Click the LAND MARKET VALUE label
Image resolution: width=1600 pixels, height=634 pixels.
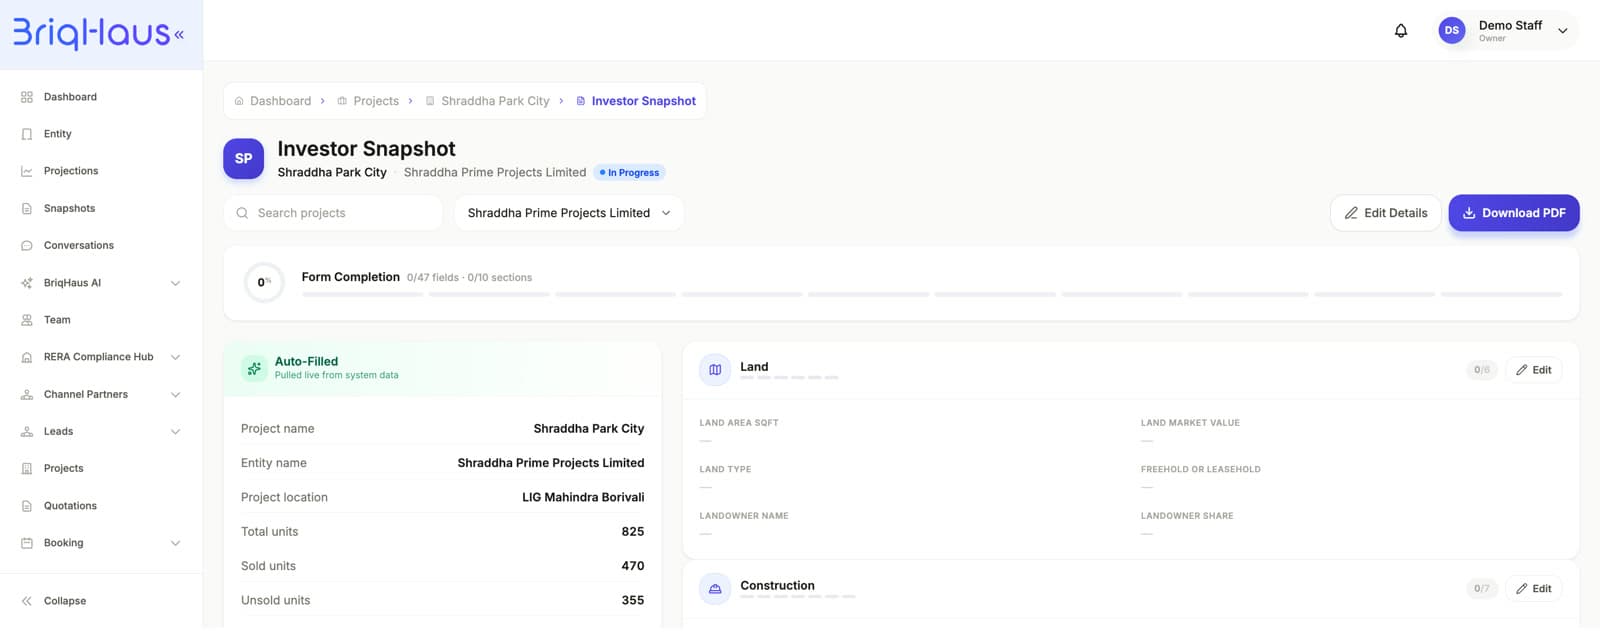[1190, 423]
